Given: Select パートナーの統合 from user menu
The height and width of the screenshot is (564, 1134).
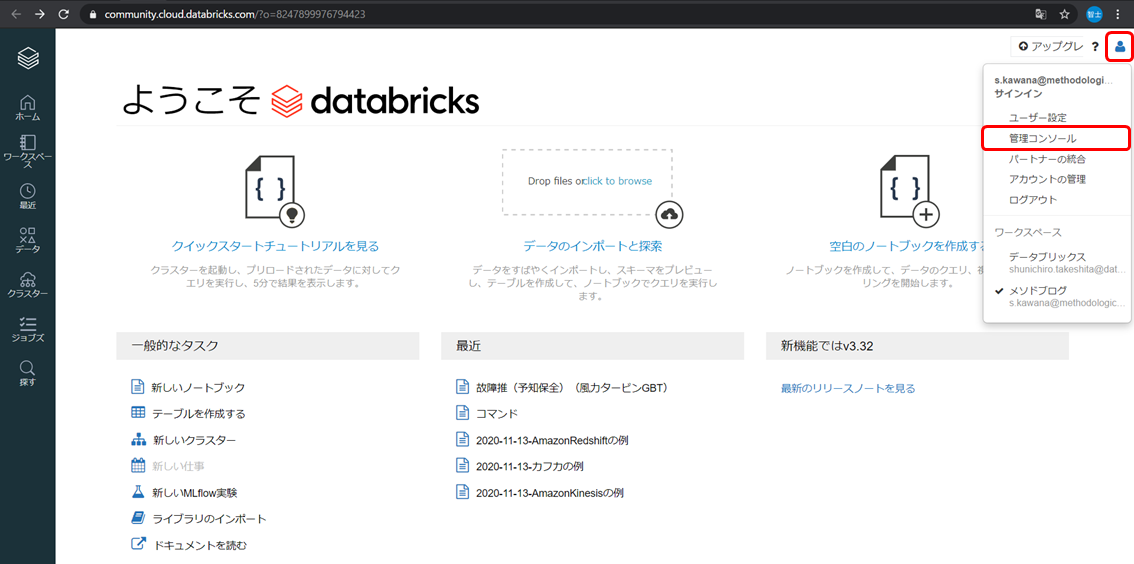Looking at the screenshot, I should [x=1047, y=159].
